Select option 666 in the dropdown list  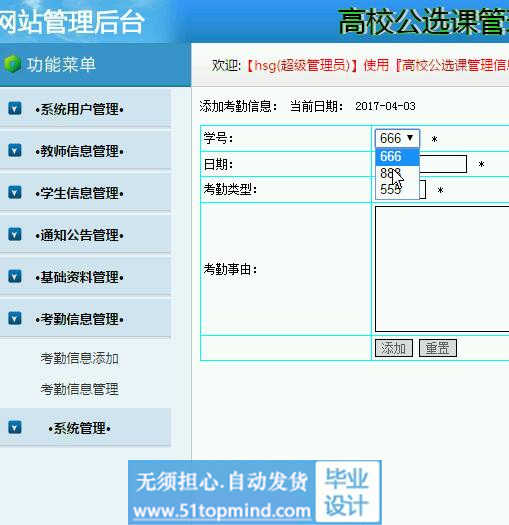[397, 156]
